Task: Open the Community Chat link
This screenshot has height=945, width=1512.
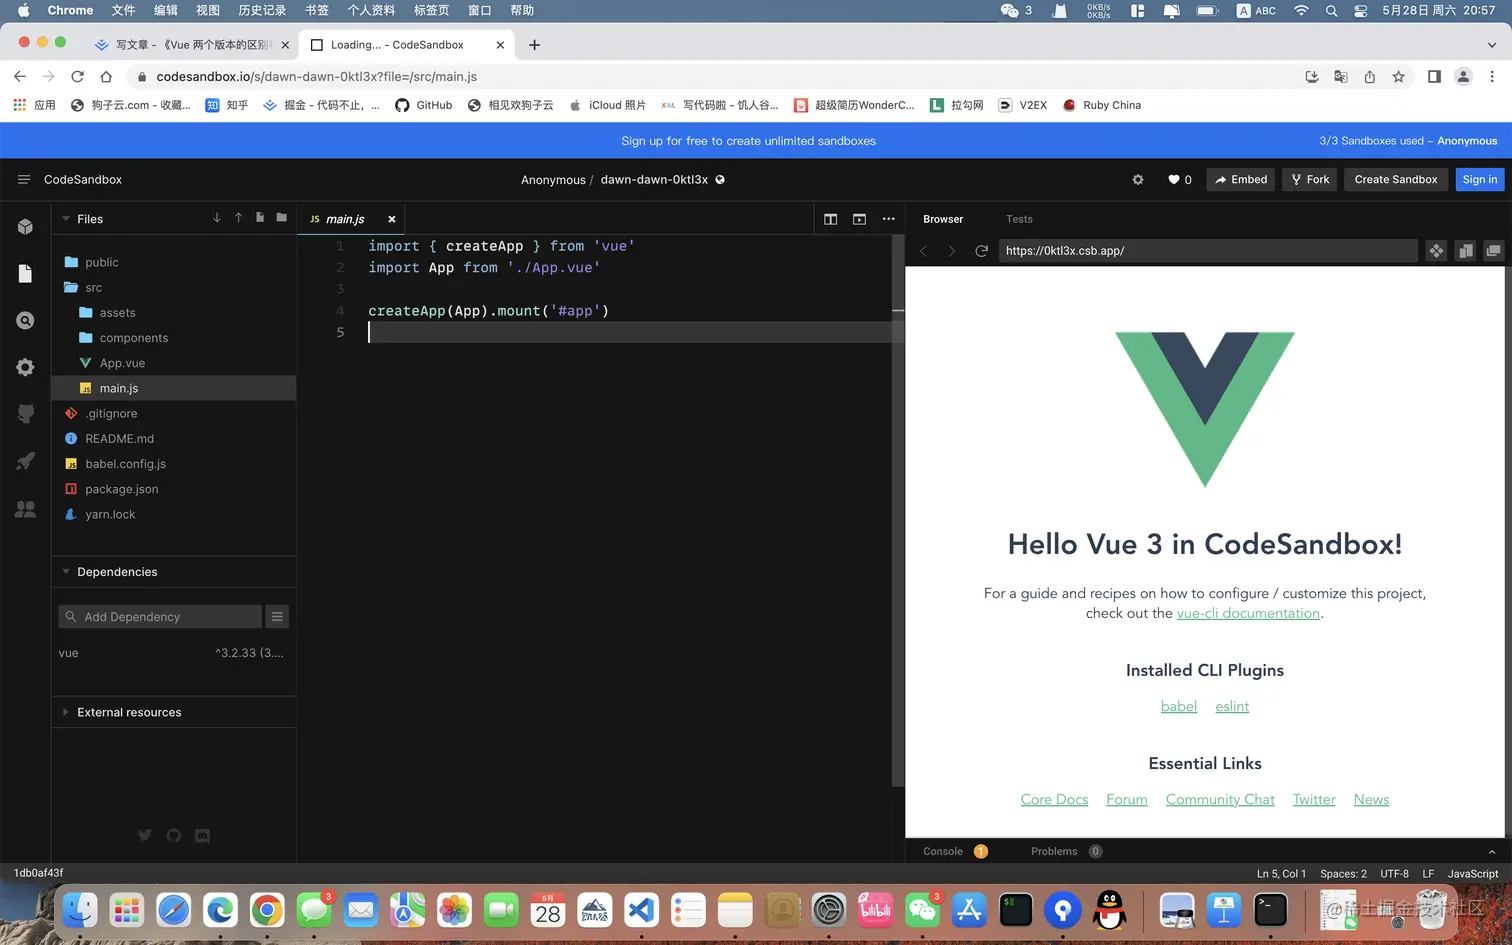Action: pos(1220,799)
